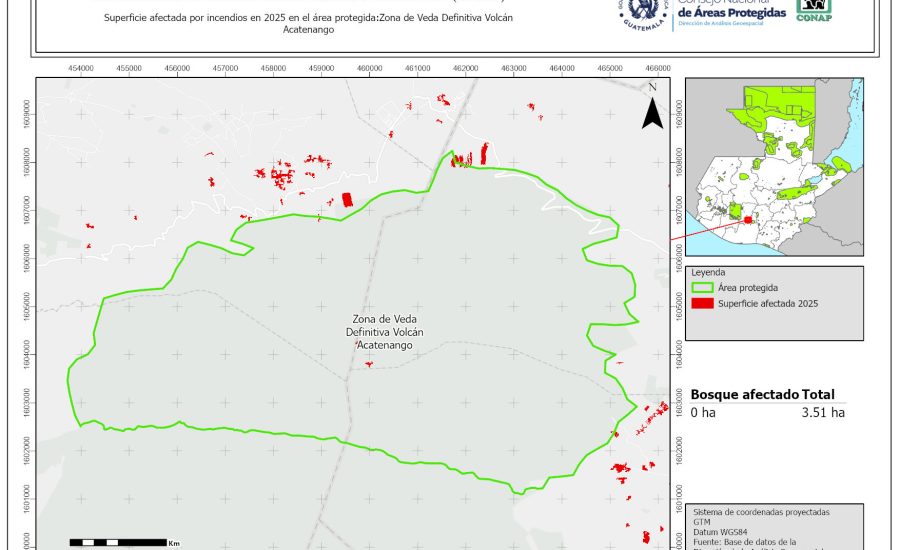Click the small red patch below Acatenango label

pos(369,364)
